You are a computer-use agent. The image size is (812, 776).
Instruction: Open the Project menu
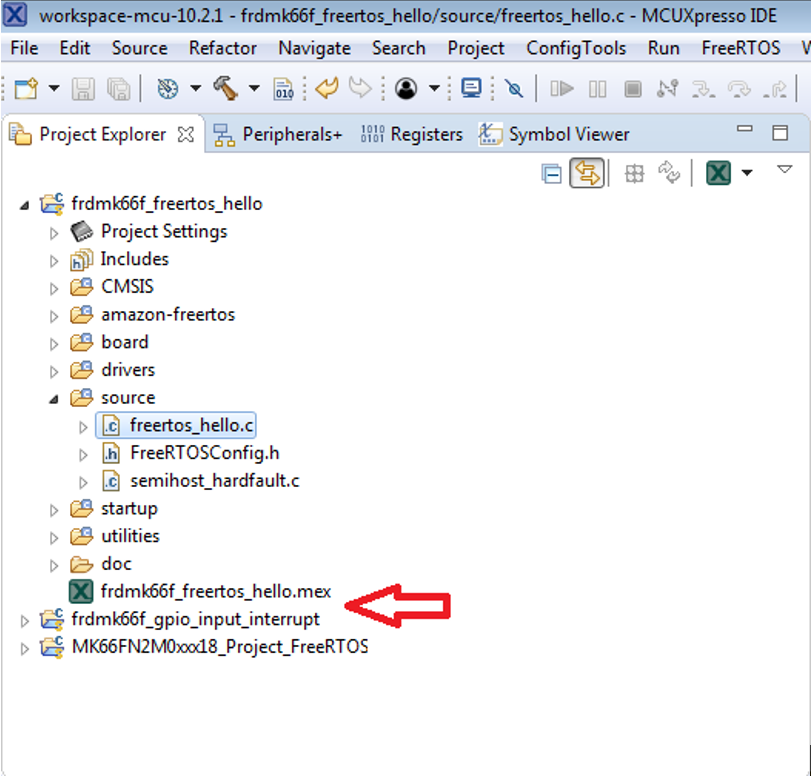[x=476, y=48]
